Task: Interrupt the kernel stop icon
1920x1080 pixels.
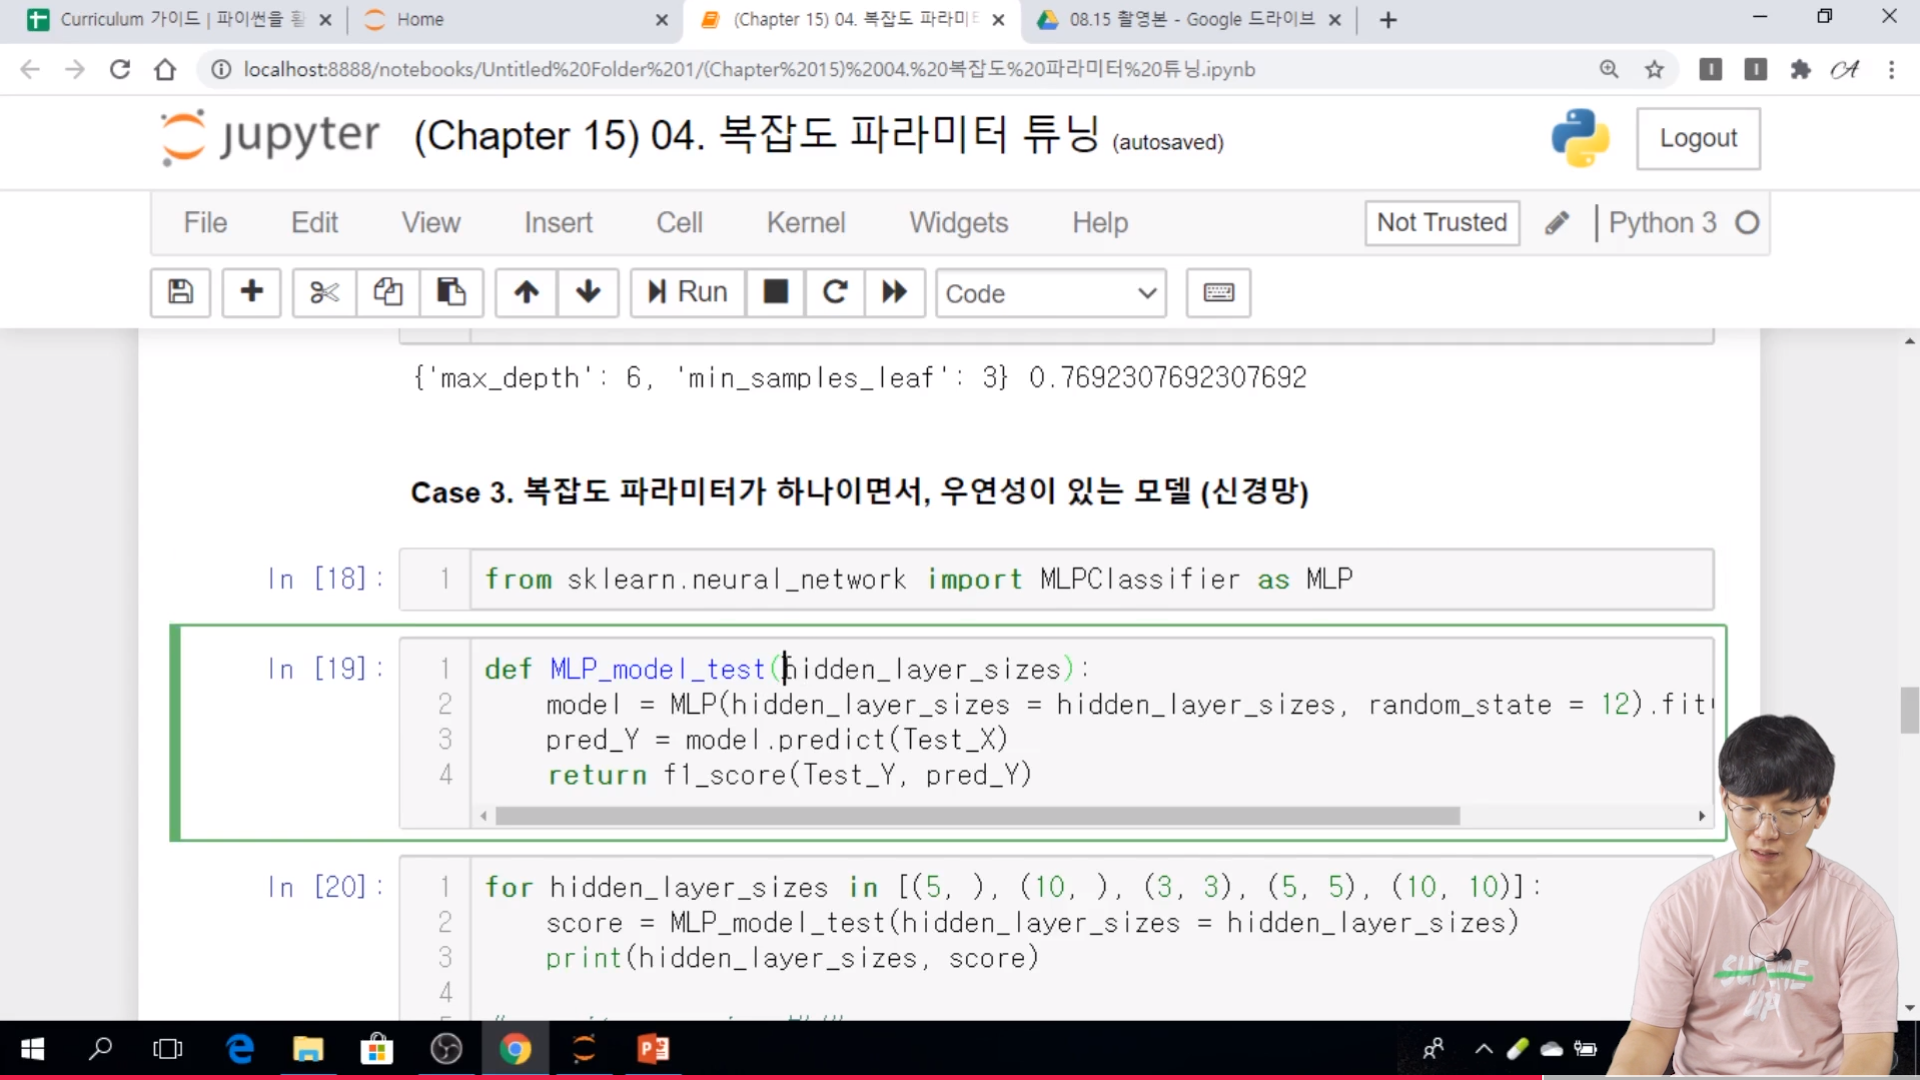Action: coord(775,292)
